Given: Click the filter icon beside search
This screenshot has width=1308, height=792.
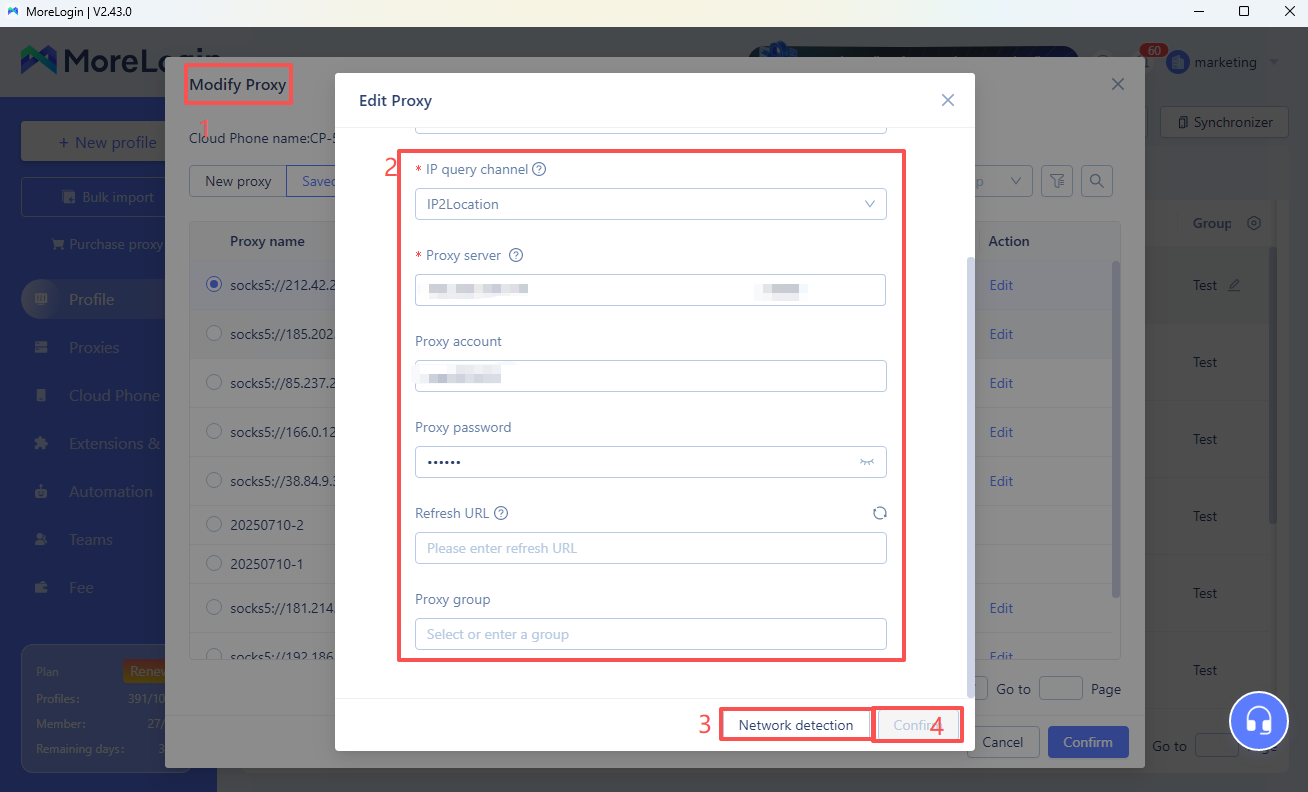Looking at the screenshot, I should click(1056, 181).
